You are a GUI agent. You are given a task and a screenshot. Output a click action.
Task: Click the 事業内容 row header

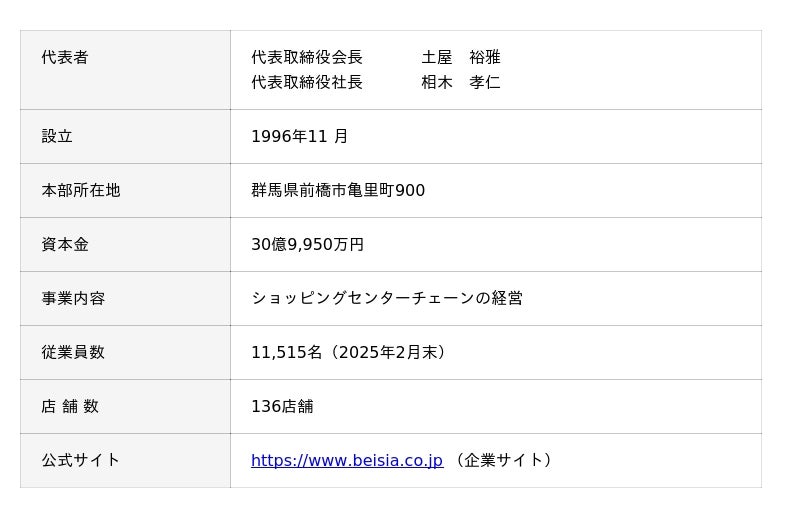[73, 299]
